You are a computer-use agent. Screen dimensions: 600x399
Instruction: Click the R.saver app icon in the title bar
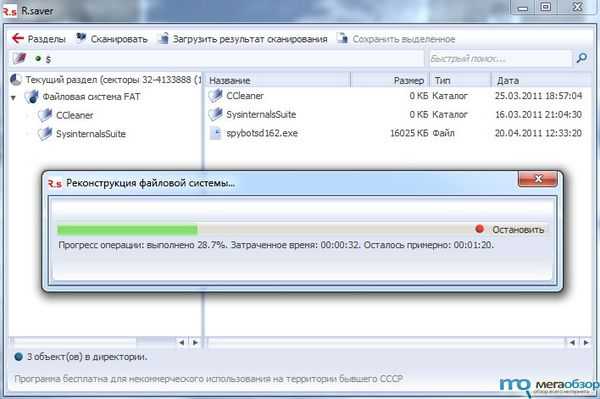[9, 11]
